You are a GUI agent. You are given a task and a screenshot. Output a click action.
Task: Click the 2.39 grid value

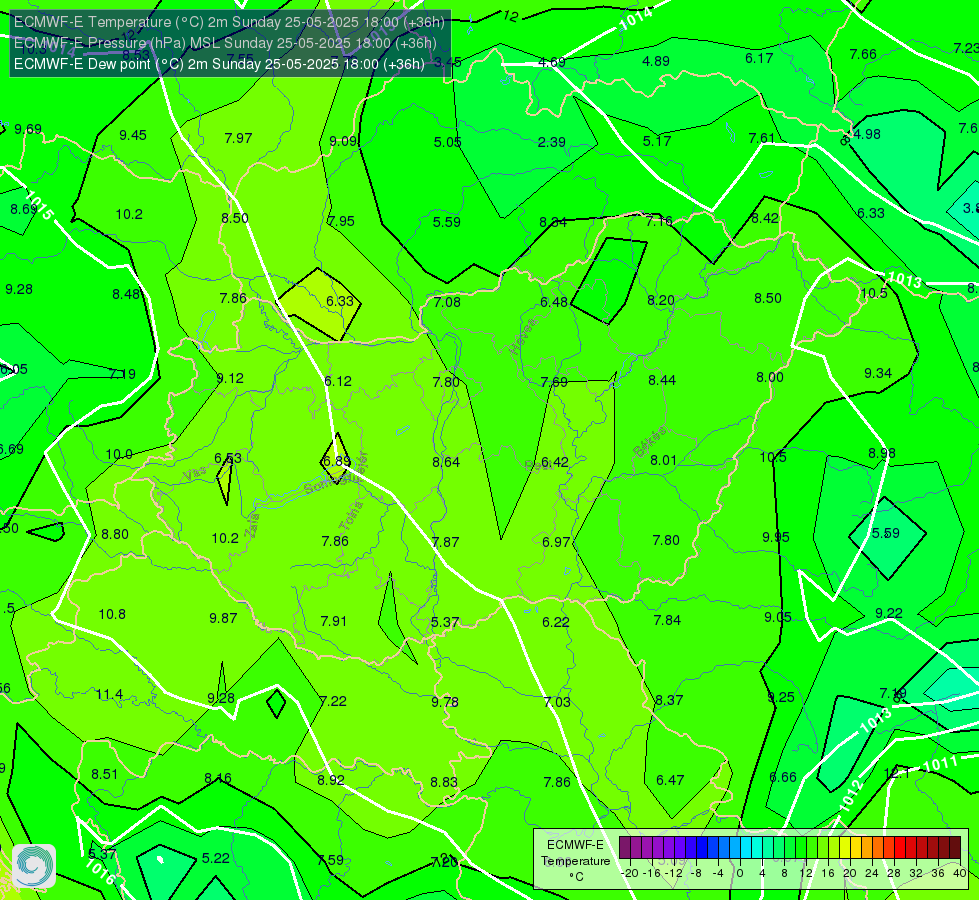551,142
